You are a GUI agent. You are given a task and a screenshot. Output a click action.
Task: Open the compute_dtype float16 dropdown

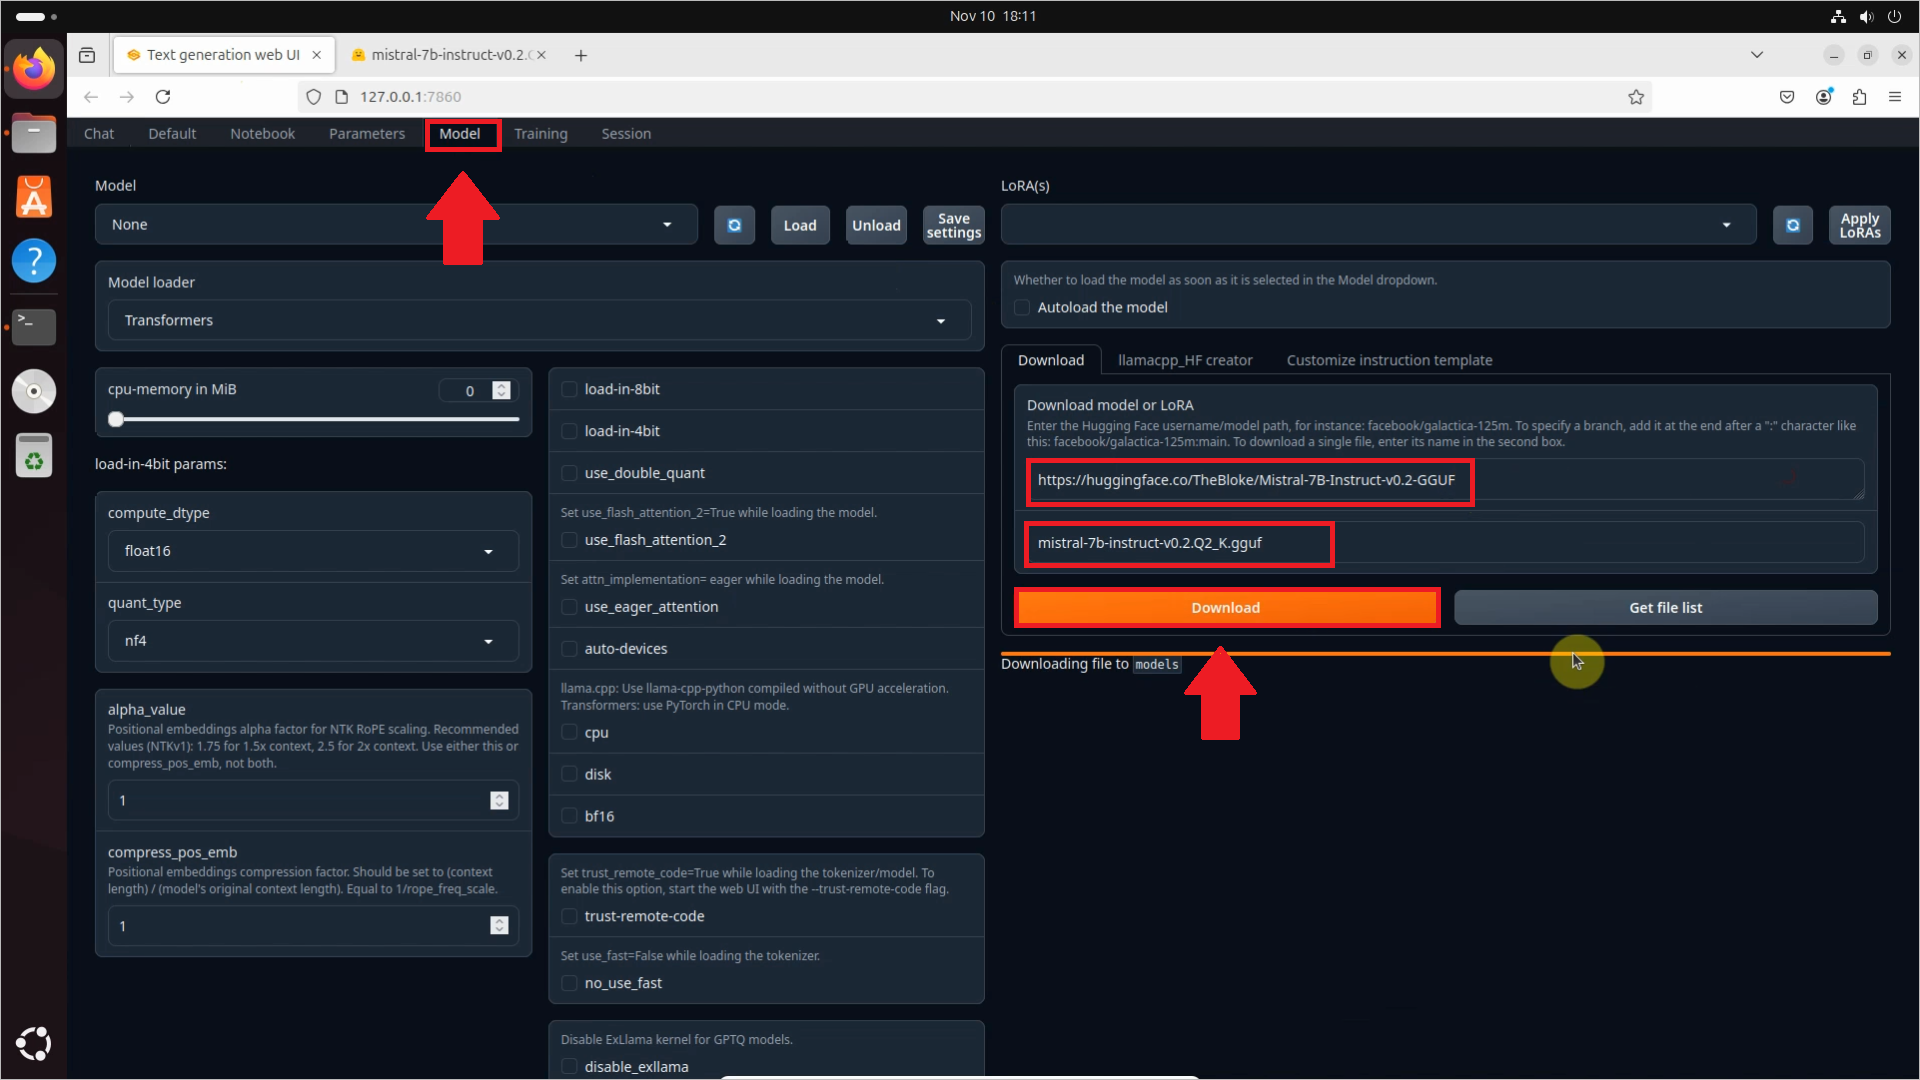[x=313, y=551]
